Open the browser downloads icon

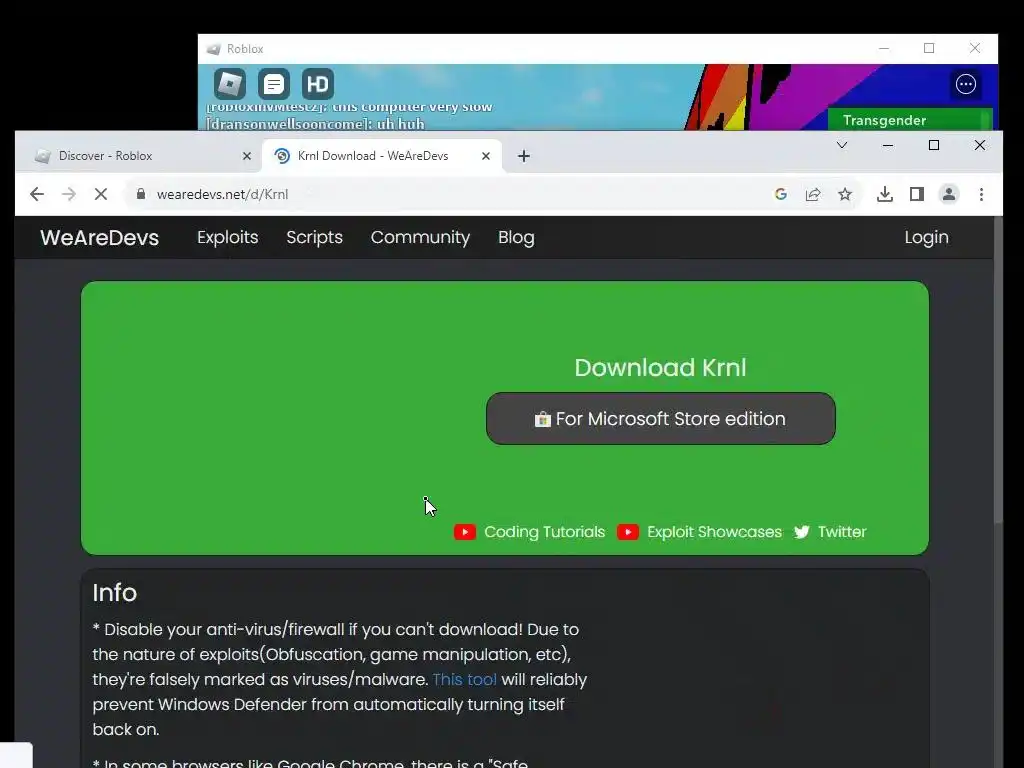(x=885, y=194)
